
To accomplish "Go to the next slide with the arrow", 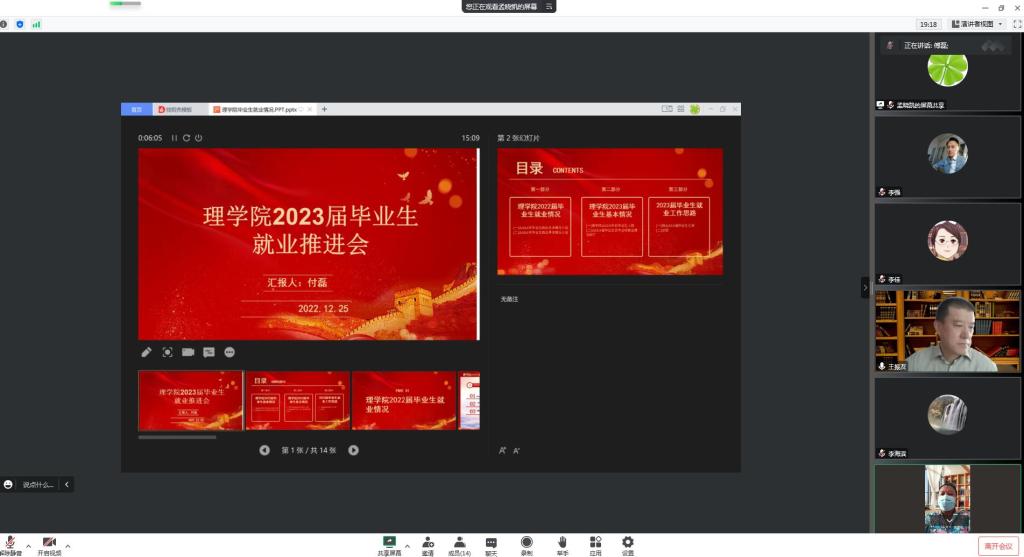I will point(353,450).
